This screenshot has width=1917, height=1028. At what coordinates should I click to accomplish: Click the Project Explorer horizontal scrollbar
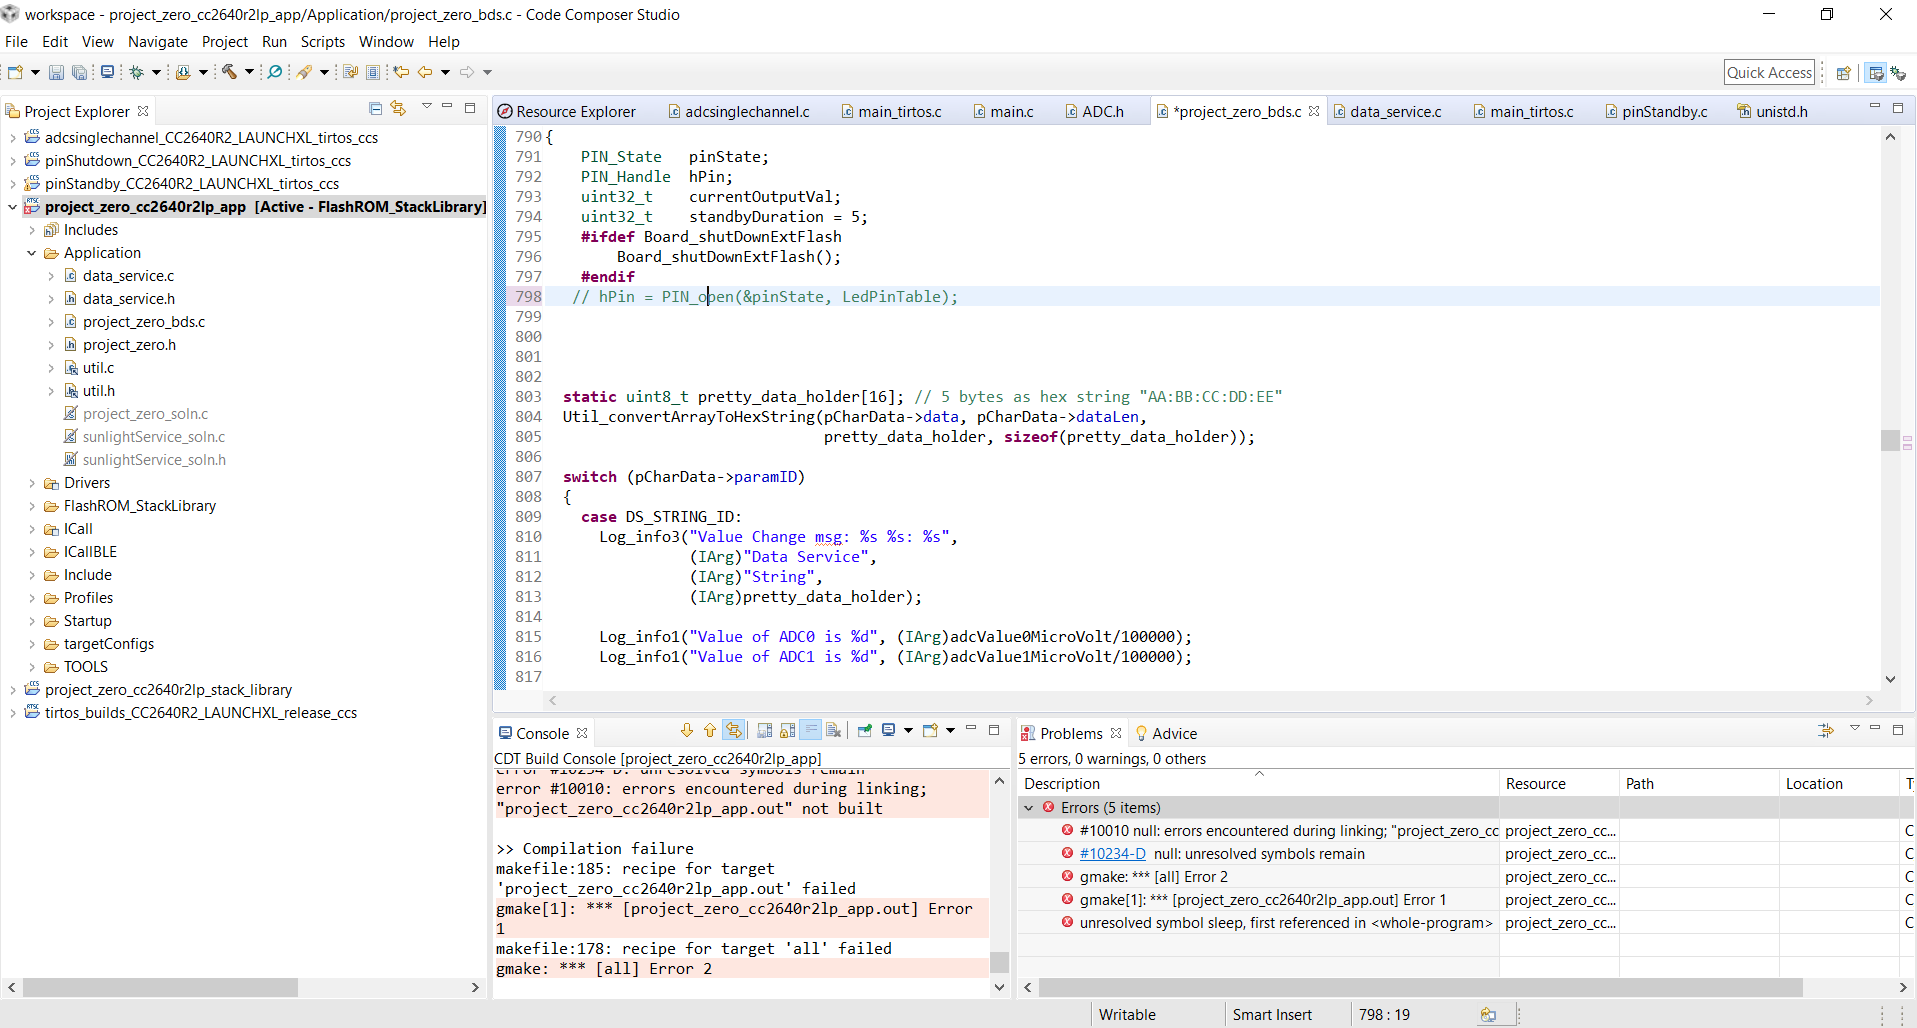(x=160, y=988)
